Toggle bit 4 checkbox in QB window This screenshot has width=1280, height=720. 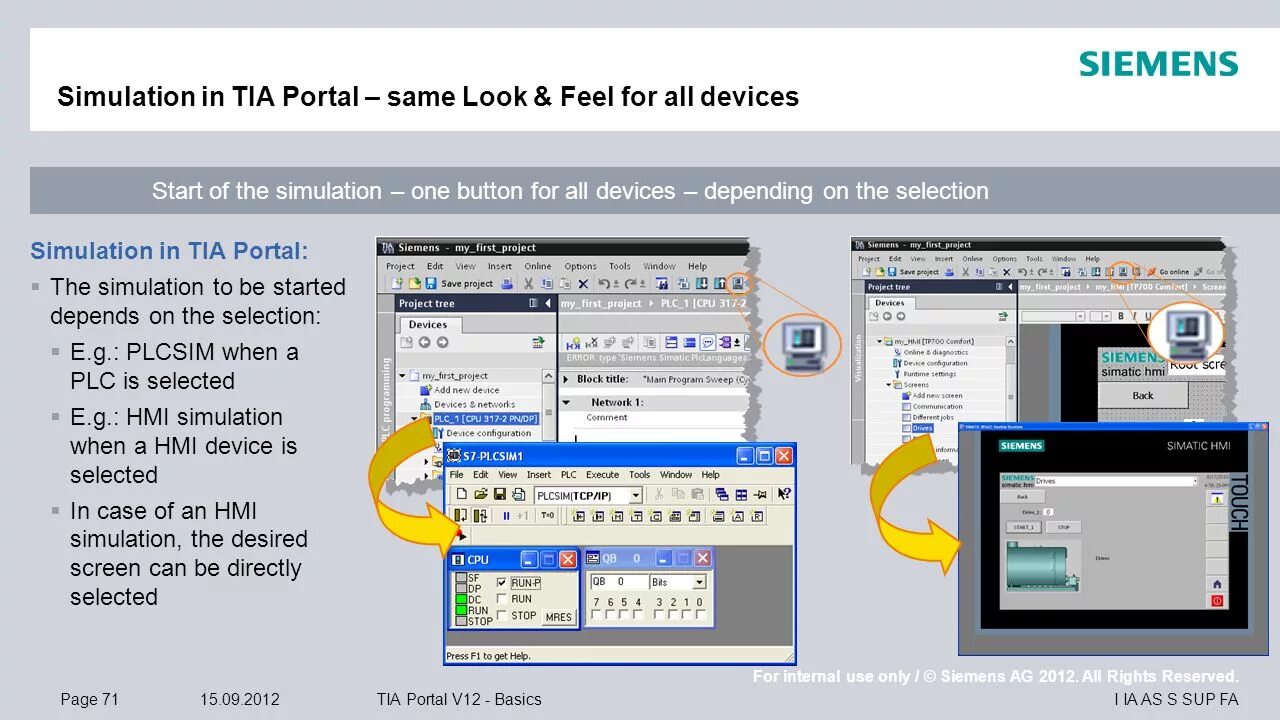pos(638,614)
